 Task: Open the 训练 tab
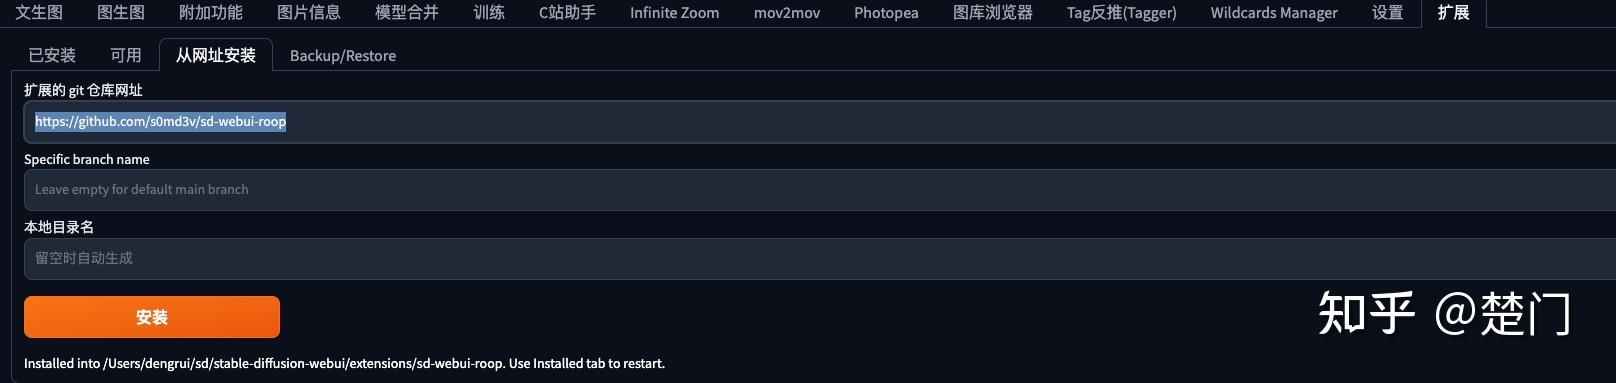(489, 13)
